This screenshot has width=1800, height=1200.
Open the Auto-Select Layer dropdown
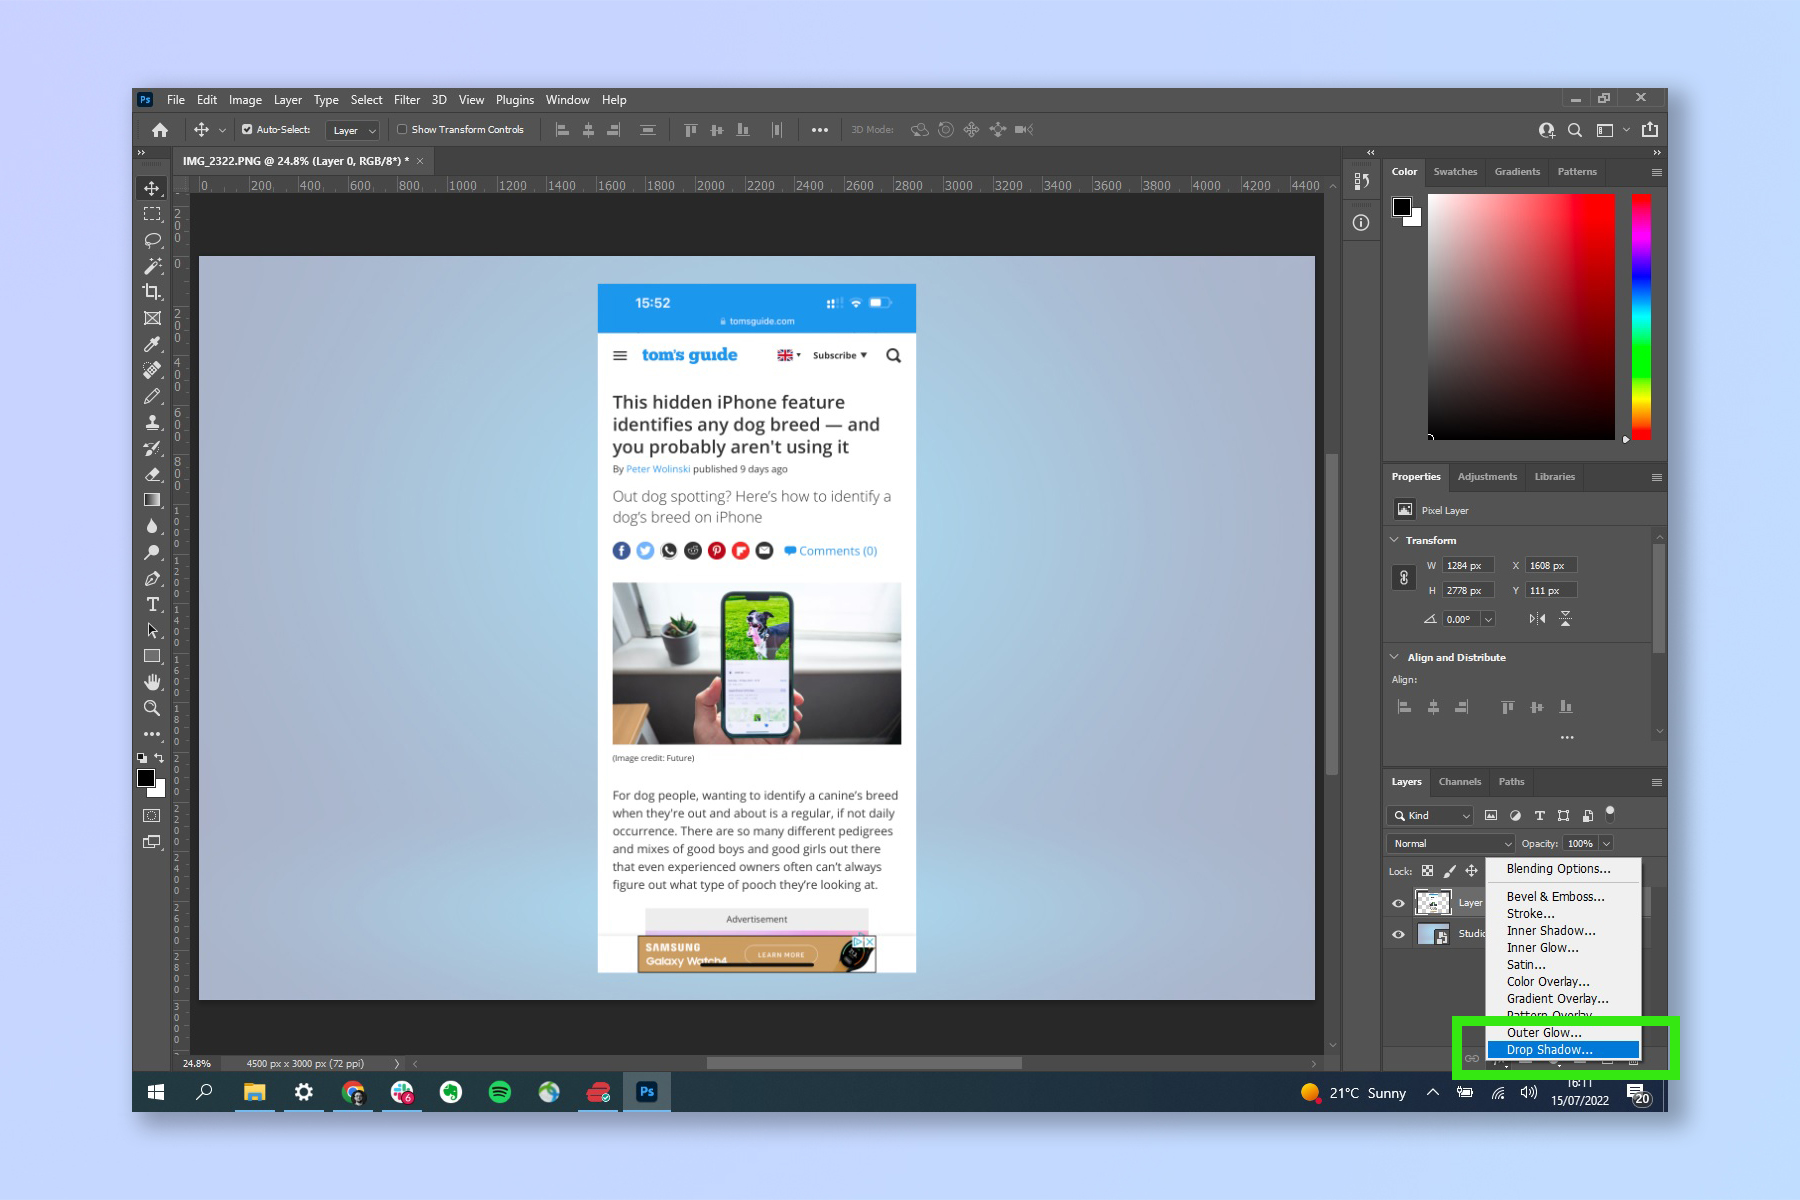pos(354,130)
